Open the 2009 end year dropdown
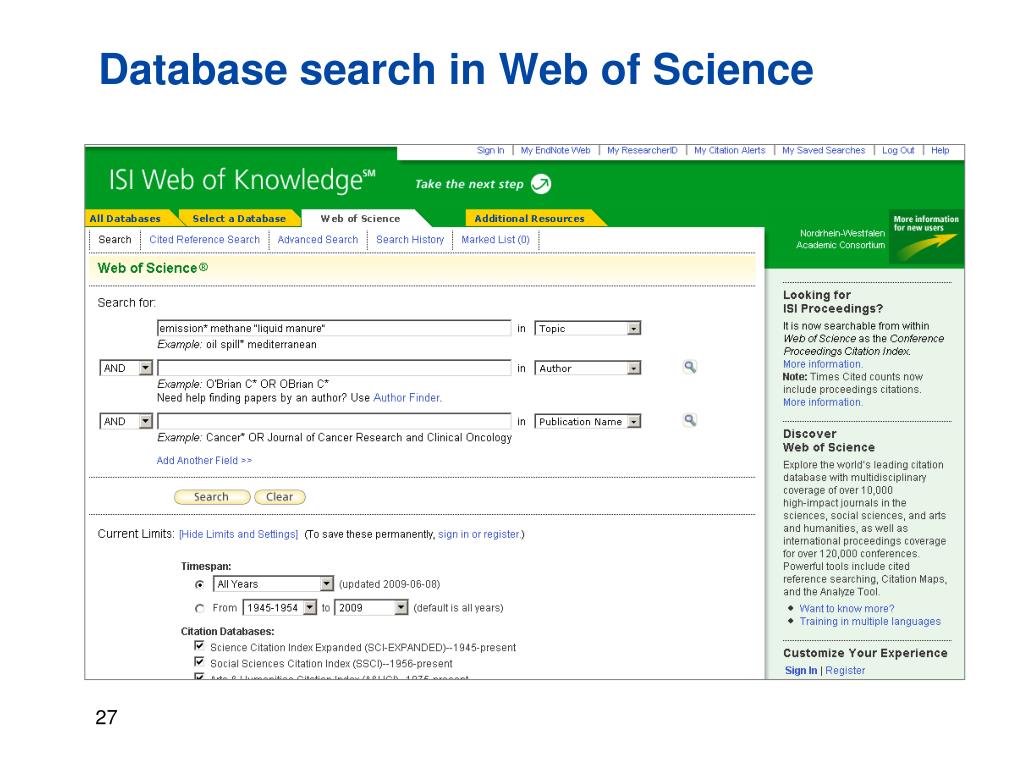 (x=371, y=608)
